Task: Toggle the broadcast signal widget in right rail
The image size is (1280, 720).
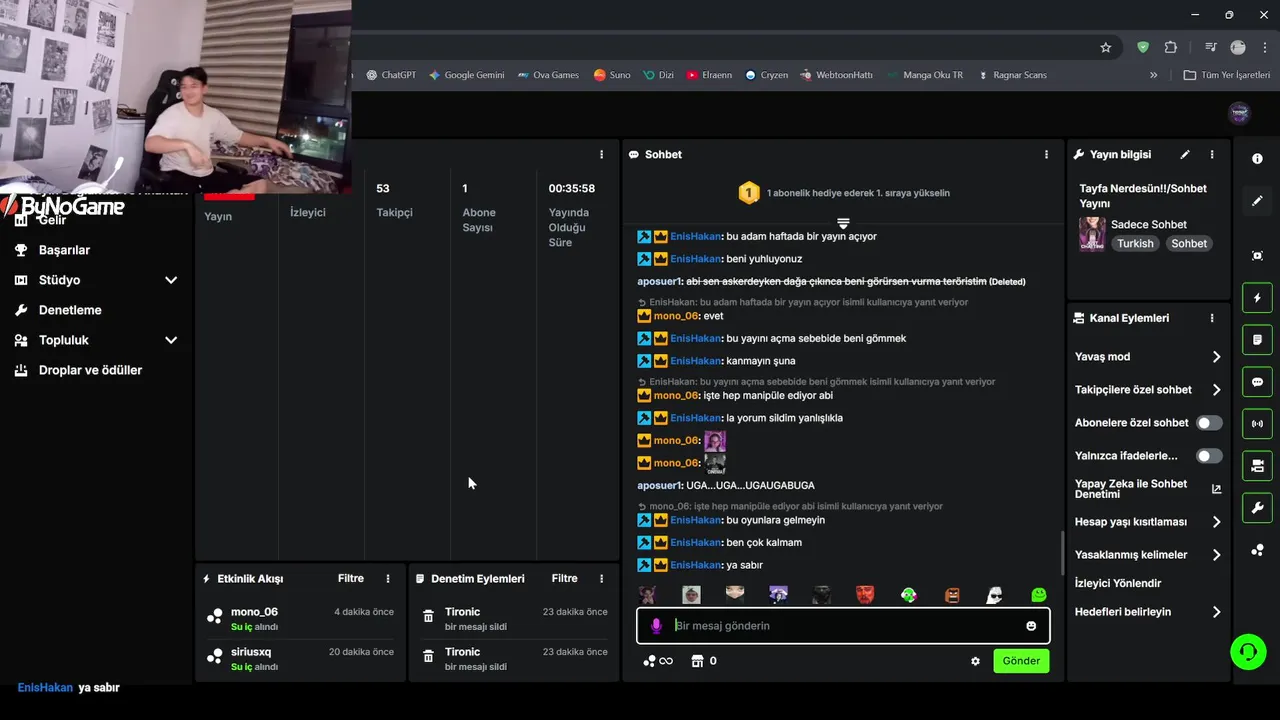Action: (1257, 424)
